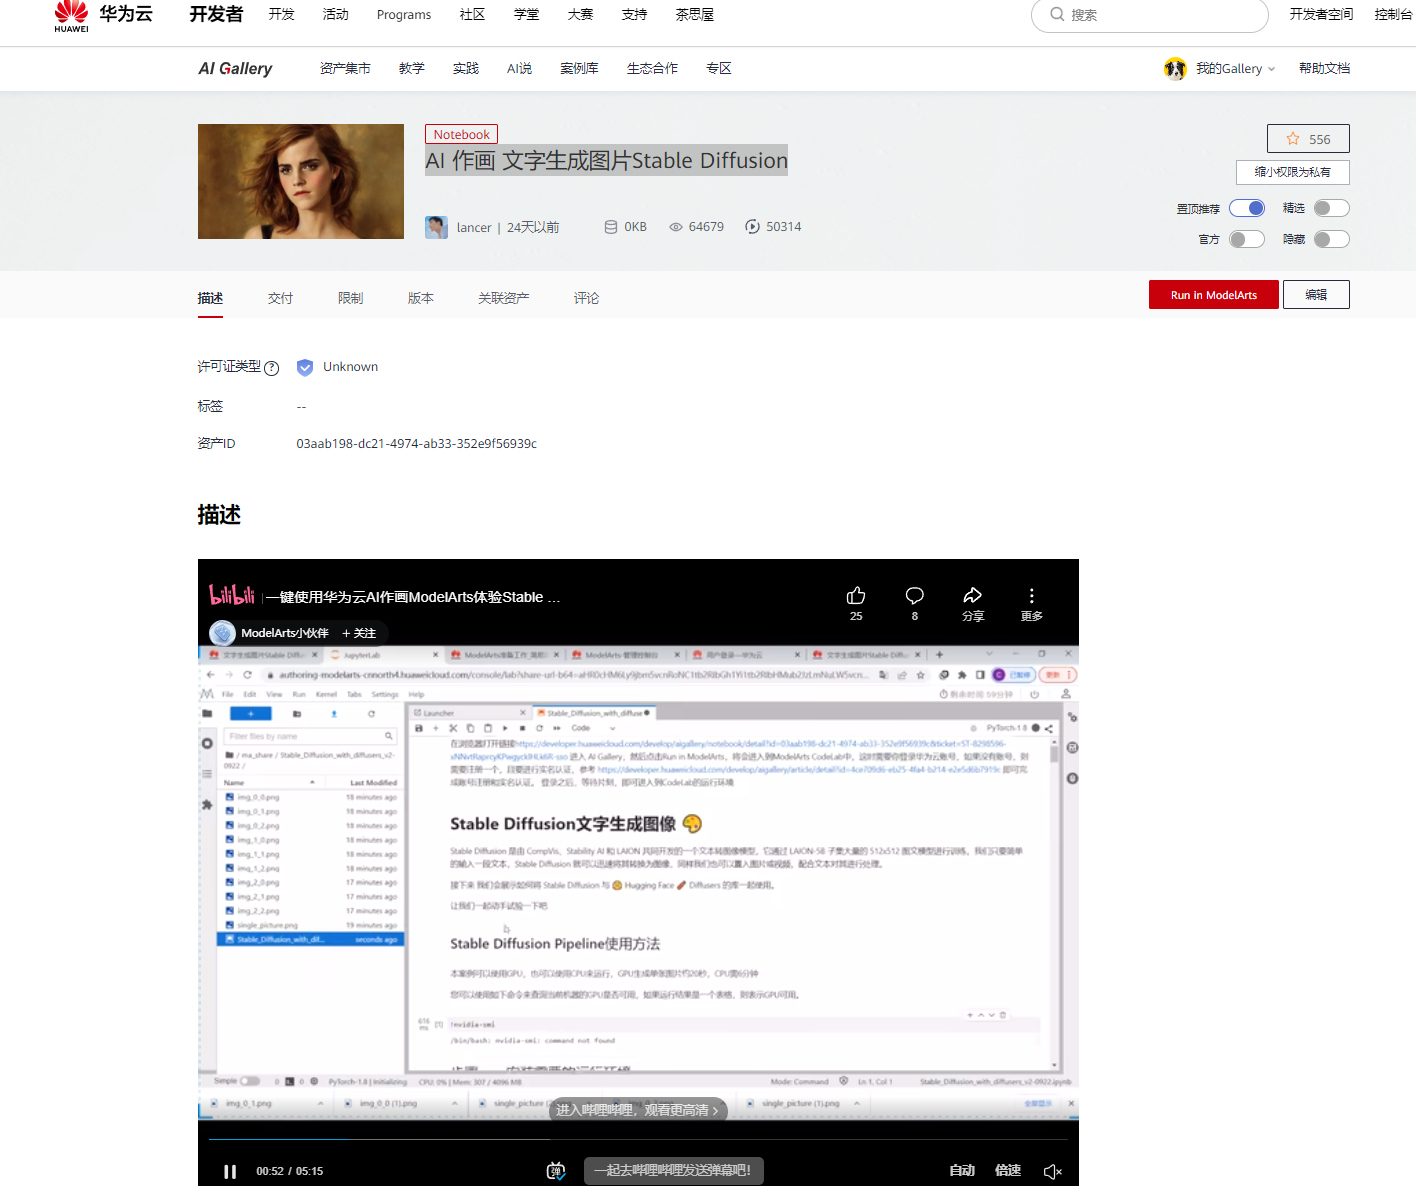Select the 描述 tab
The width and height of the screenshot is (1416, 1186).
210,298
